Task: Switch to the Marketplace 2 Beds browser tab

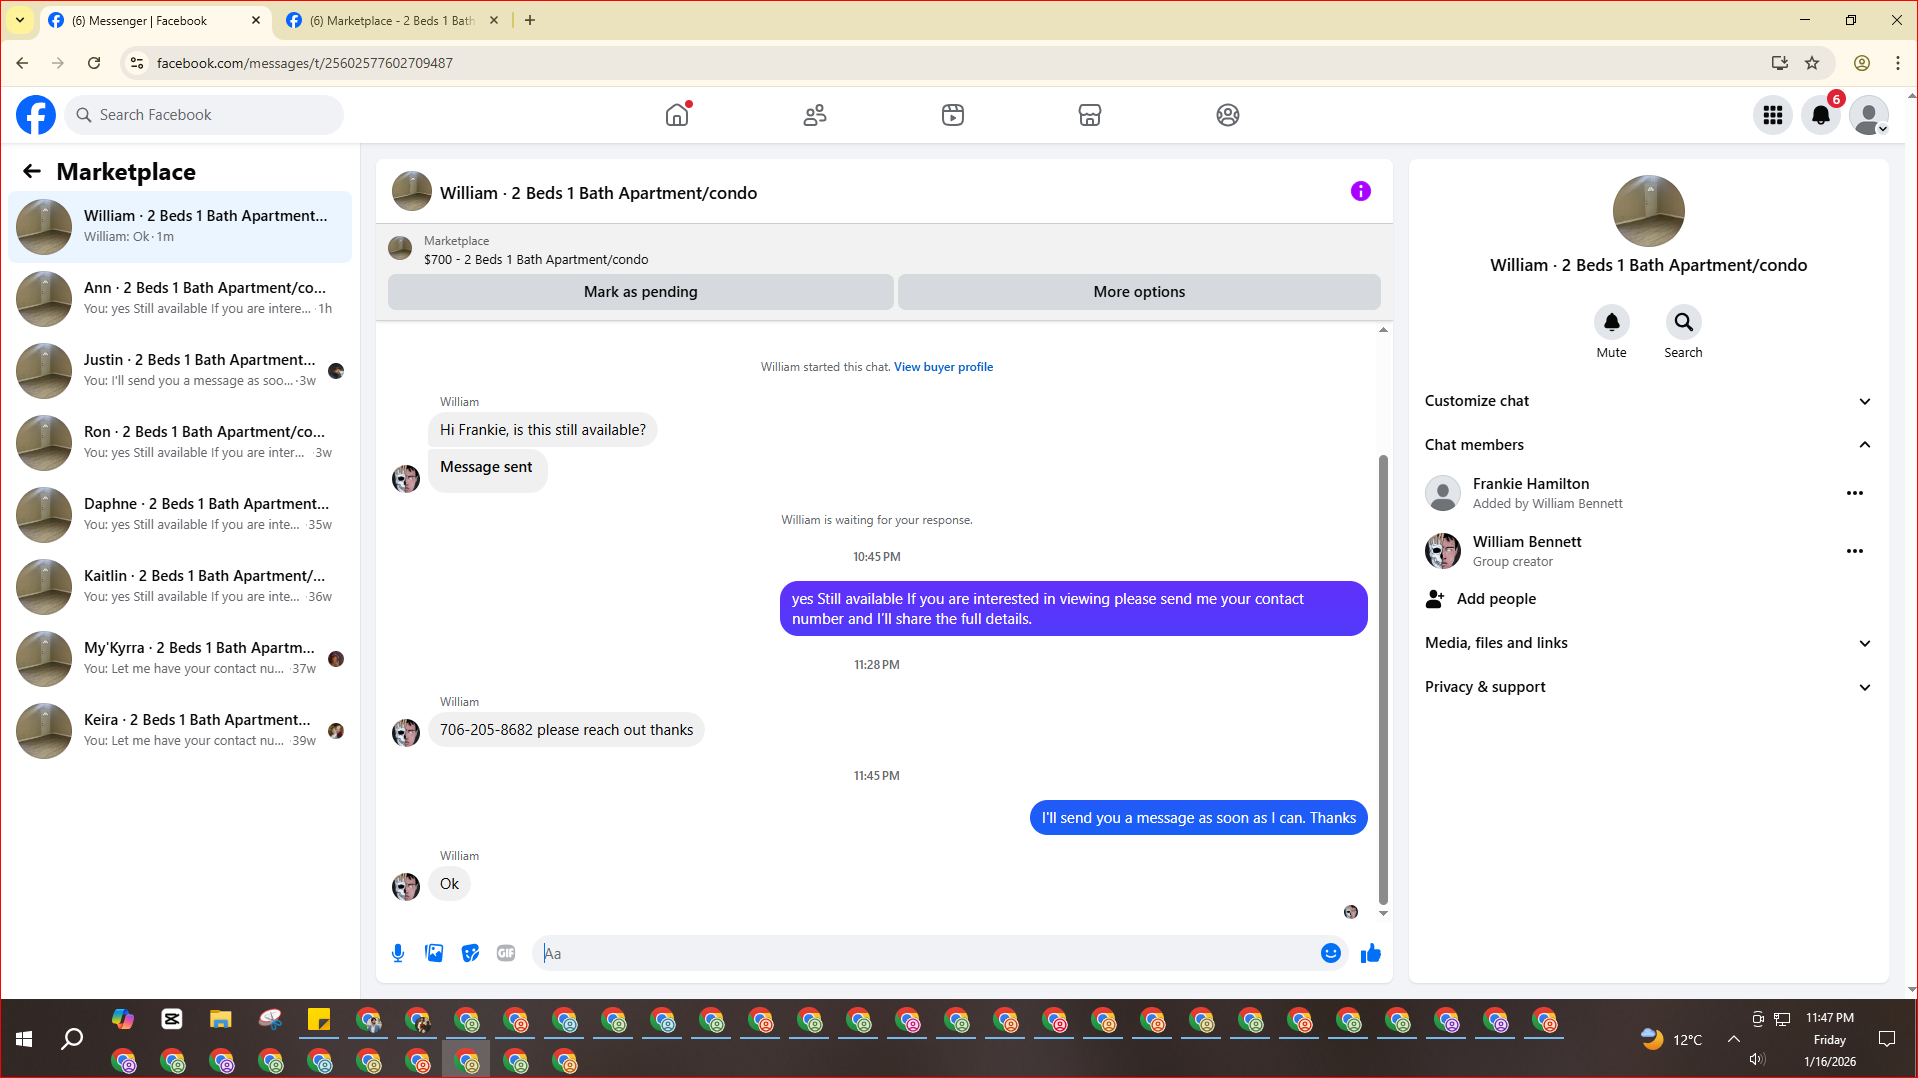Action: pyautogui.click(x=391, y=20)
